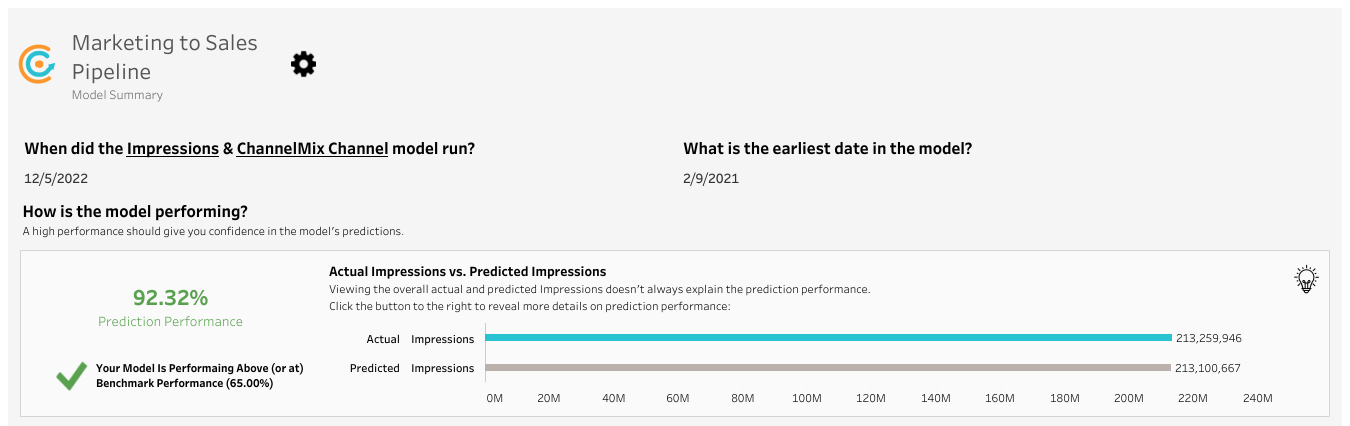Click the earliest date 2/9/2021
This screenshot has height=426, width=1350.
point(711,179)
